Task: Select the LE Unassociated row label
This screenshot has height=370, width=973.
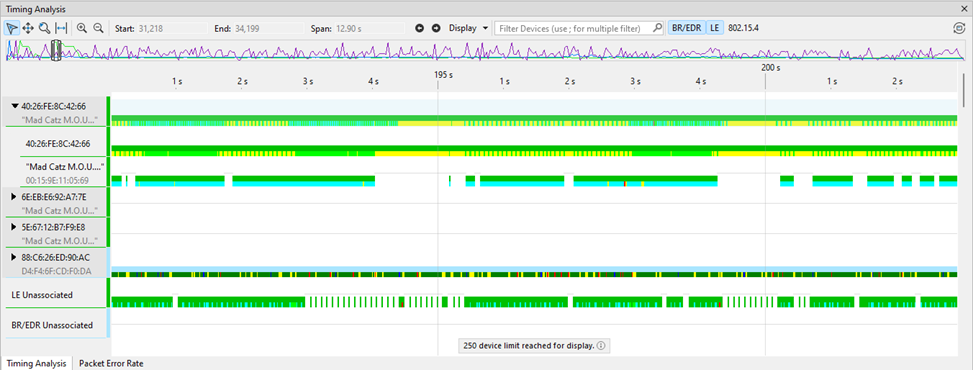Action: 42,295
